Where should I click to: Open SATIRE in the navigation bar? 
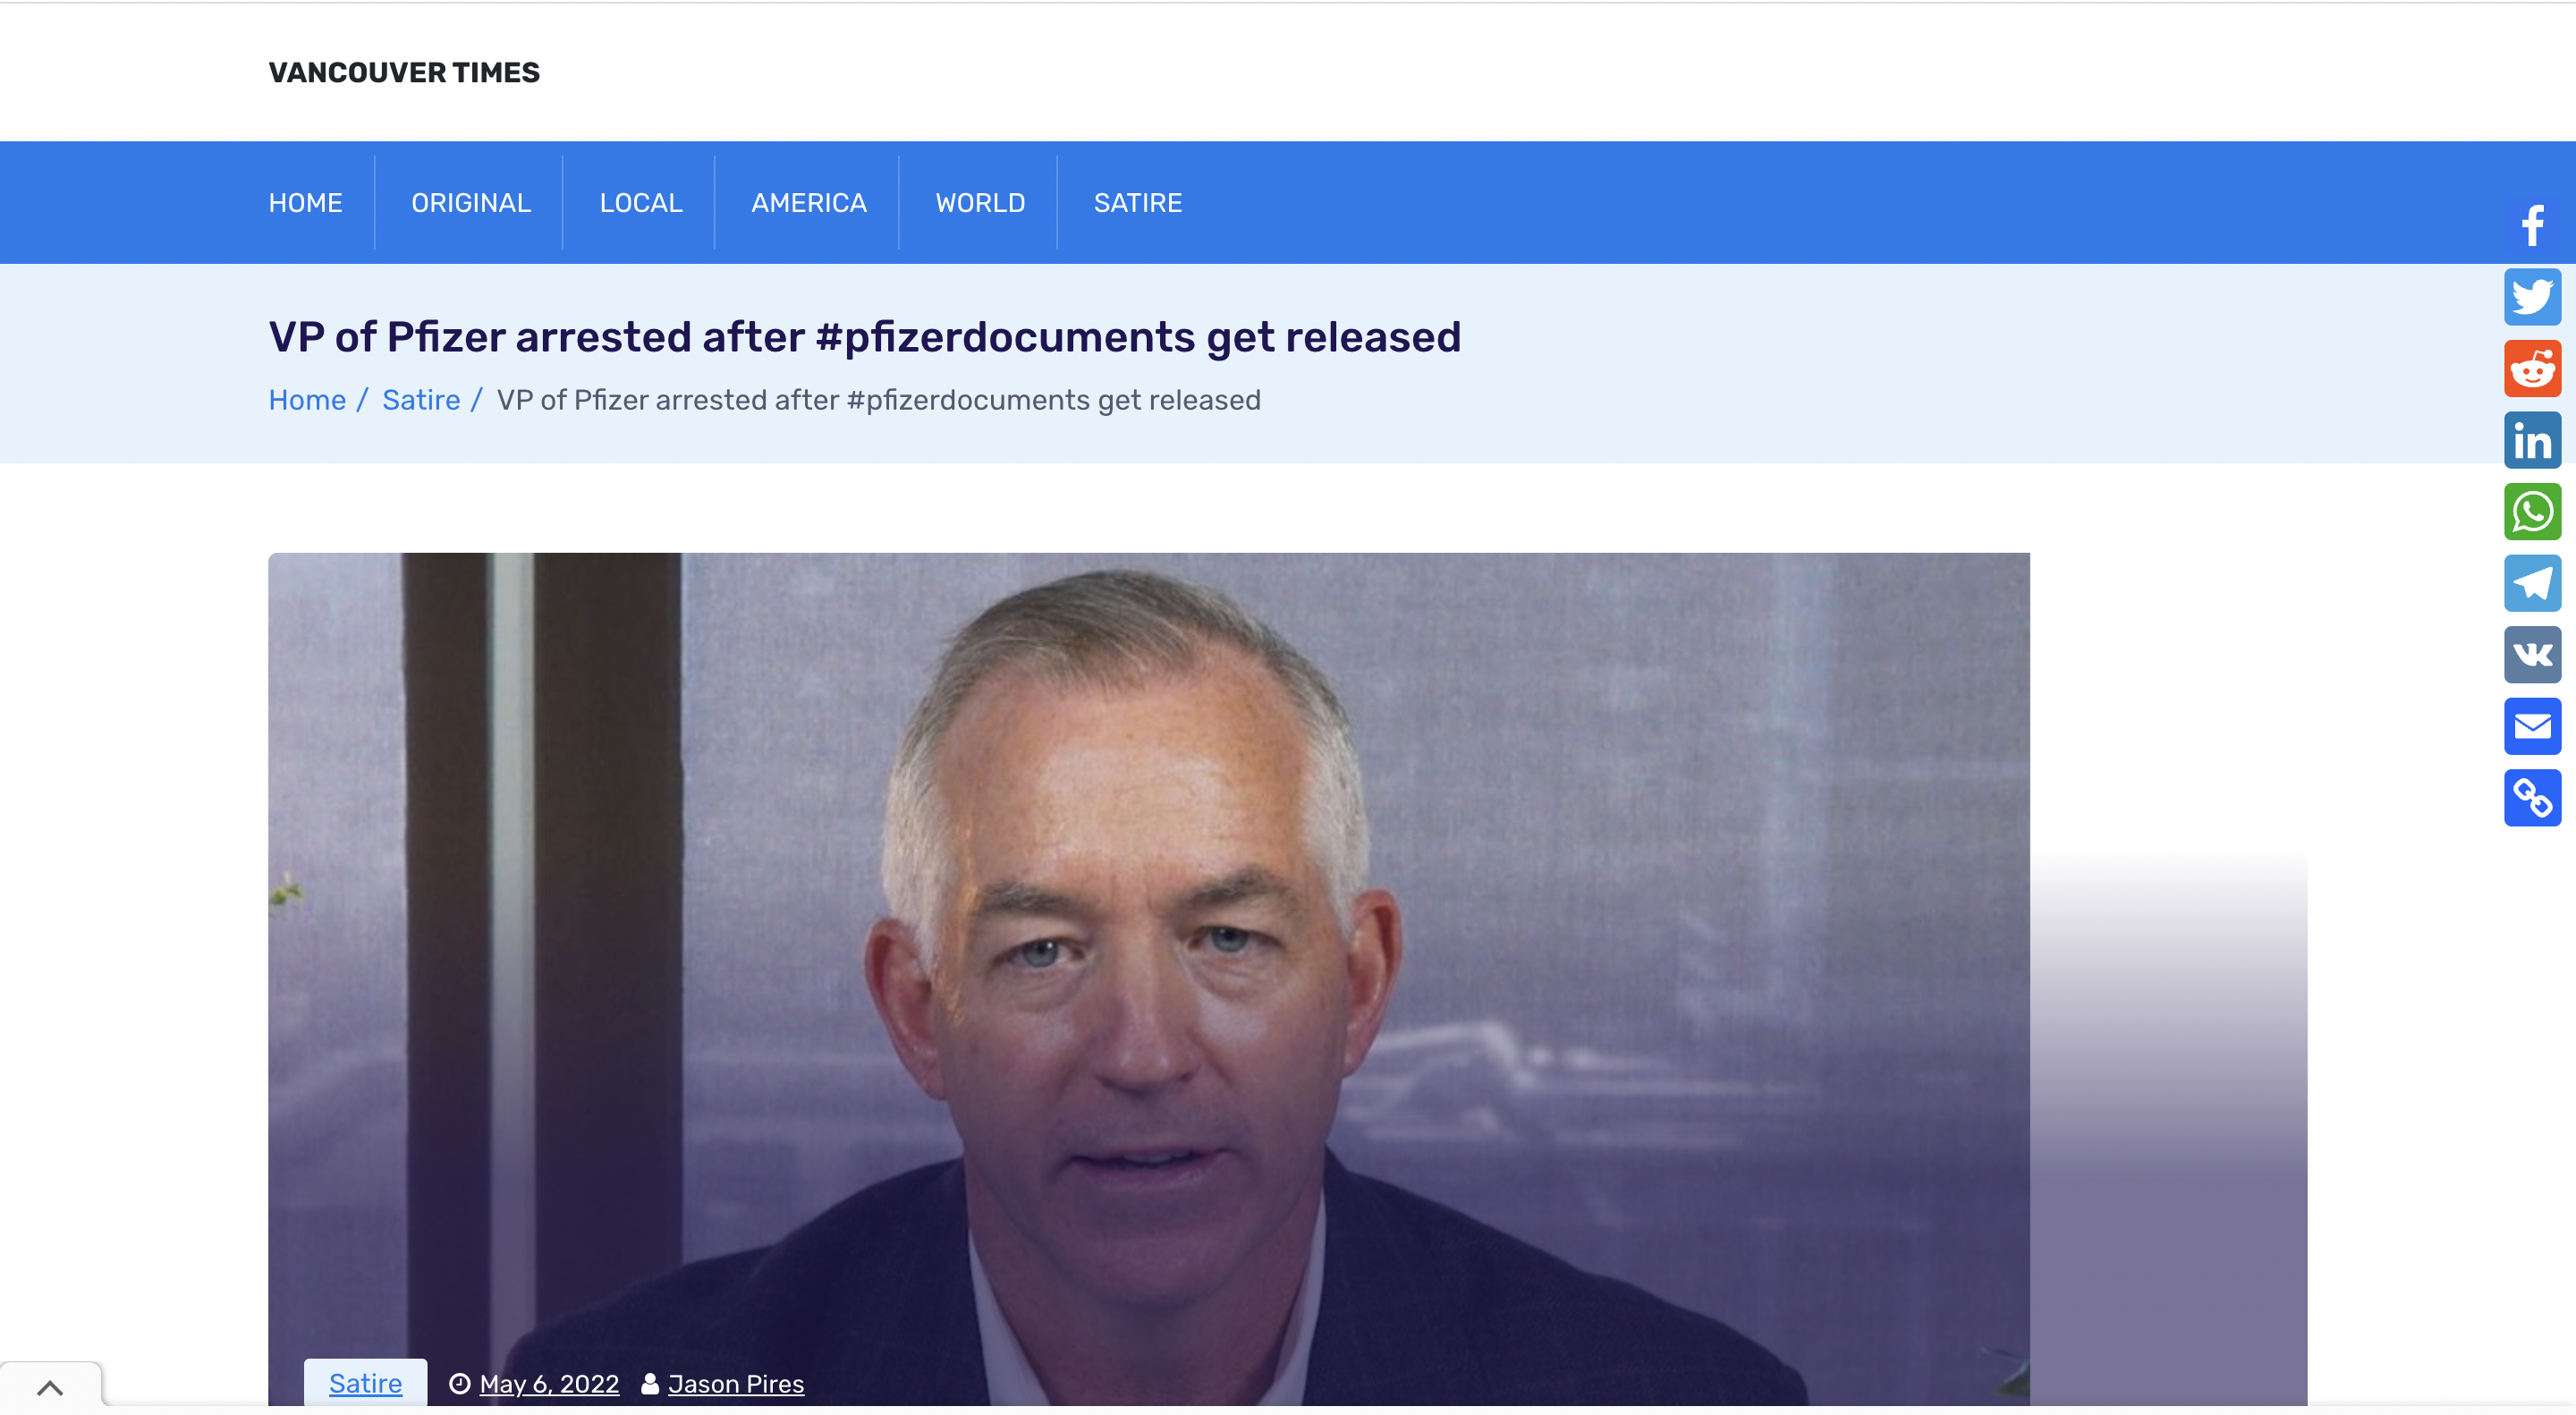[1138, 203]
